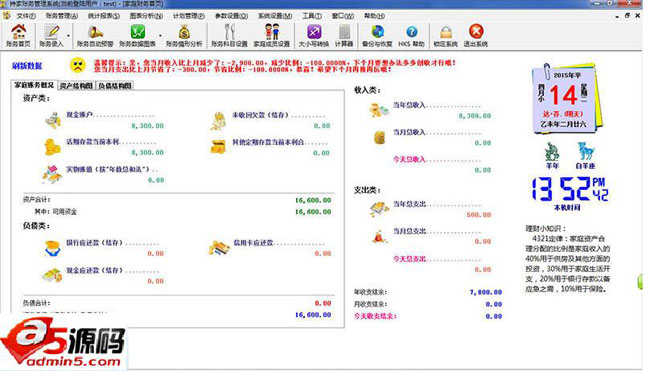Viewport: 650px width, 371px height.
Task: Click the 白羊座 Aries constellation icon
Action: pyautogui.click(x=585, y=152)
